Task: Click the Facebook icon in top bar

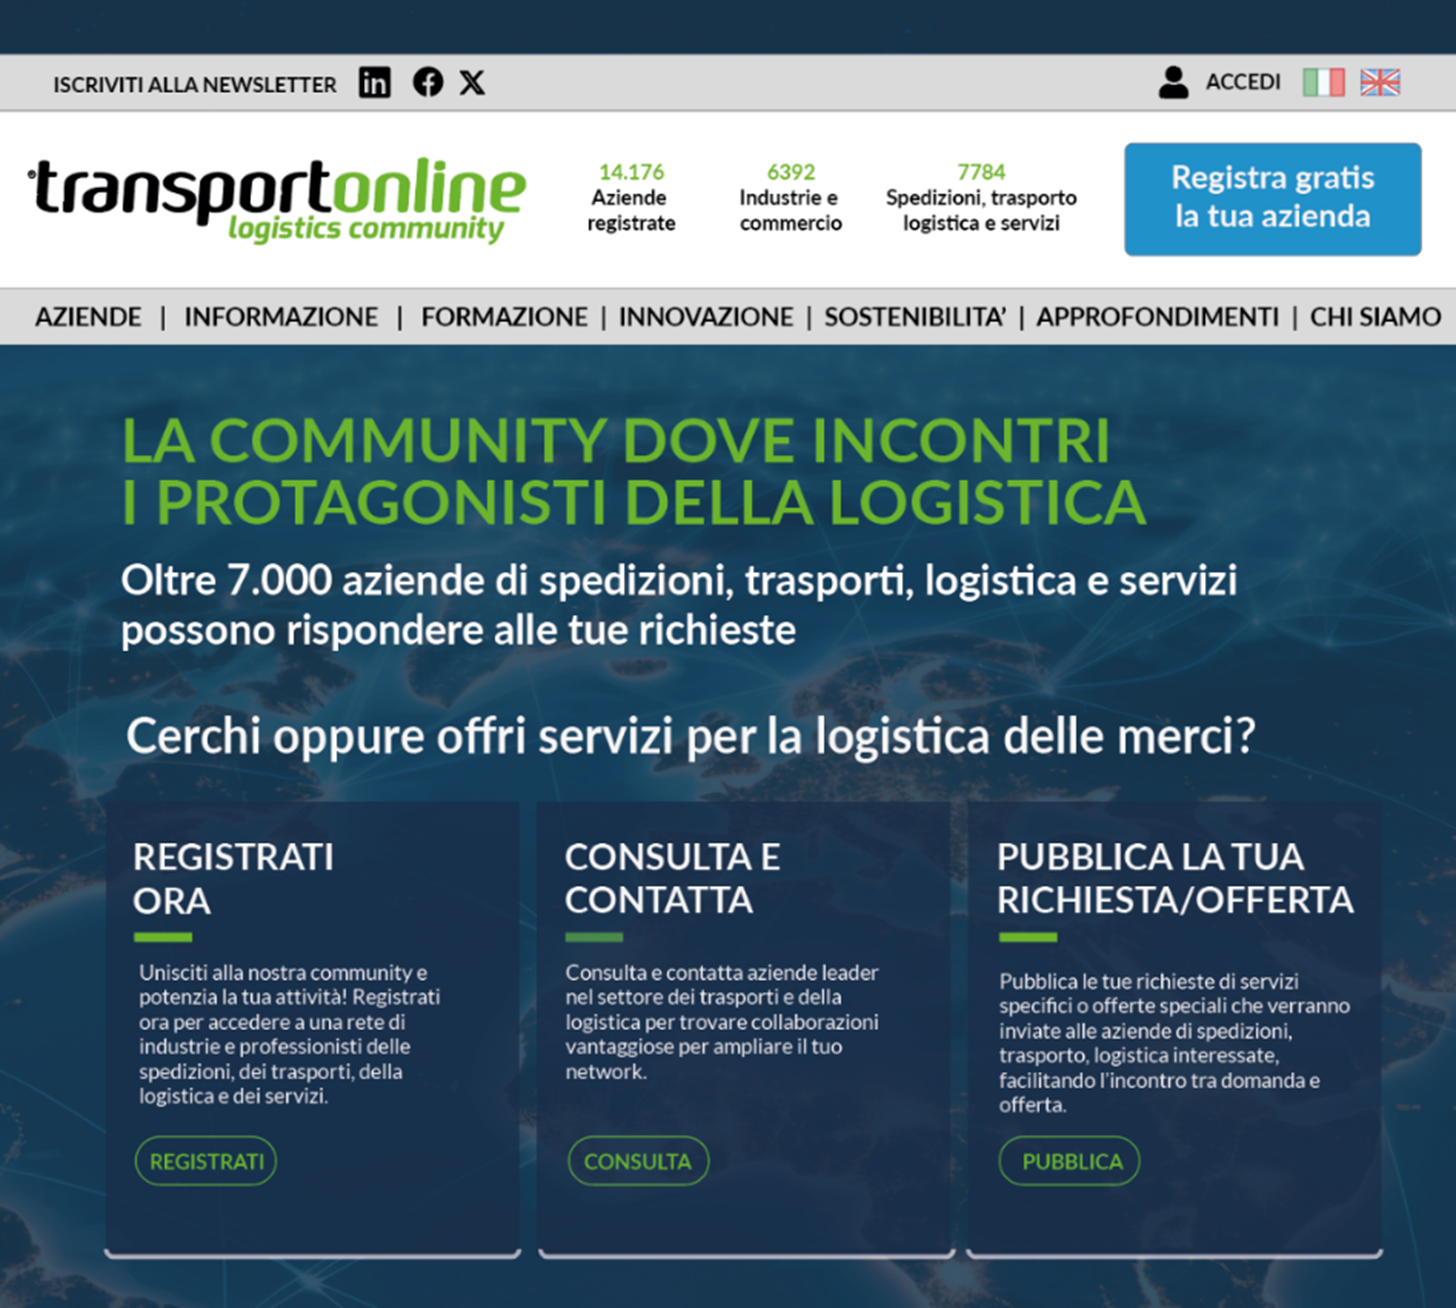Action: (x=428, y=82)
